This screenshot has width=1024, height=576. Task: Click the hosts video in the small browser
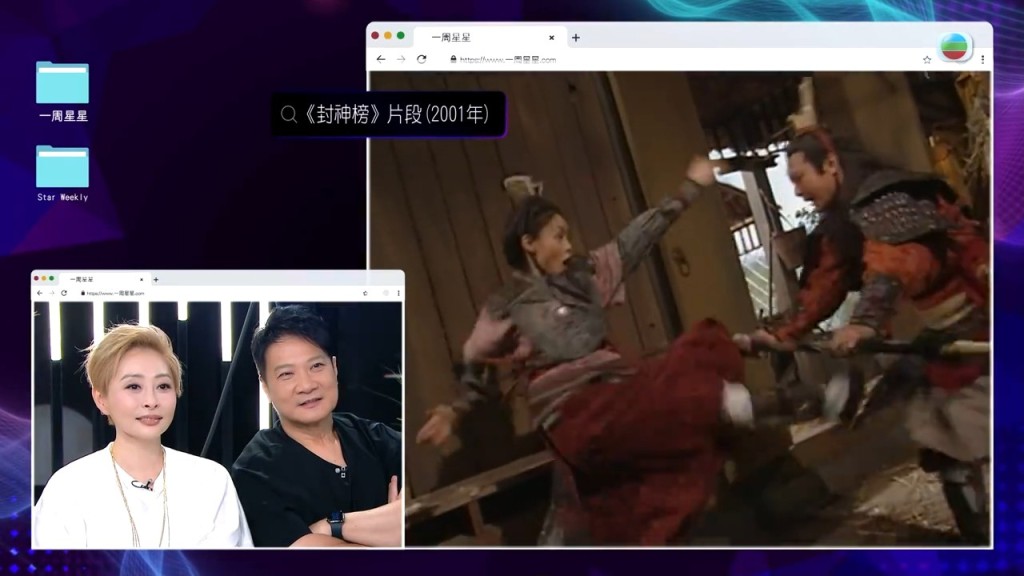click(x=218, y=424)
